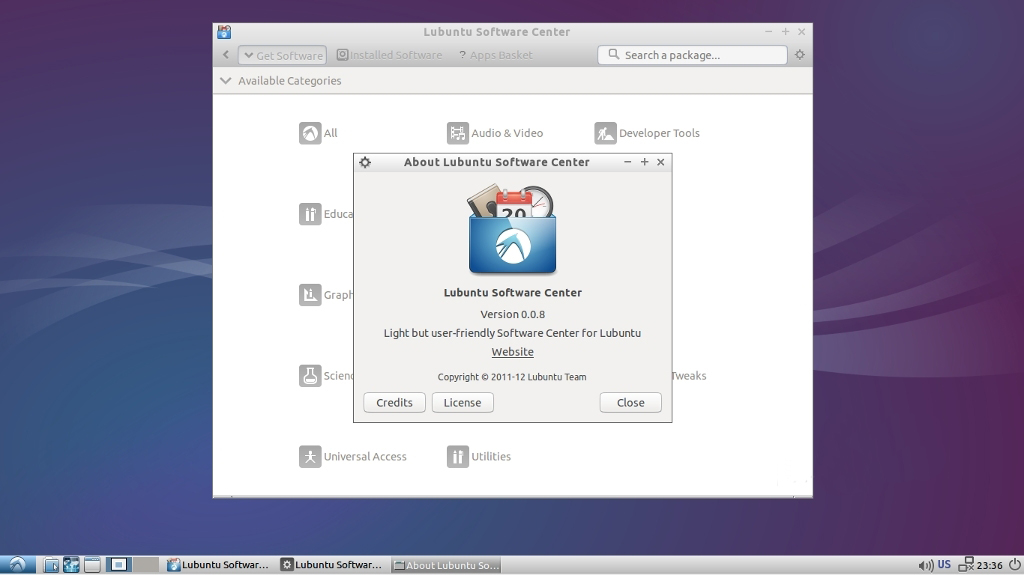This screenshot has height=575, width=1024.
Task: Open the settings gear in main toolbar
Action: click(800, 55)
